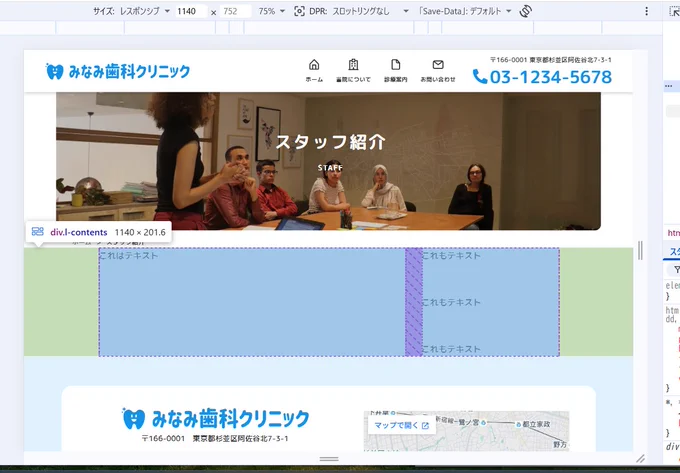Viewport: 680px width, 473px height.
Task: Click the スタッフ紹介 hero heading
Action: pyautogui.click(x=330, y=142)
